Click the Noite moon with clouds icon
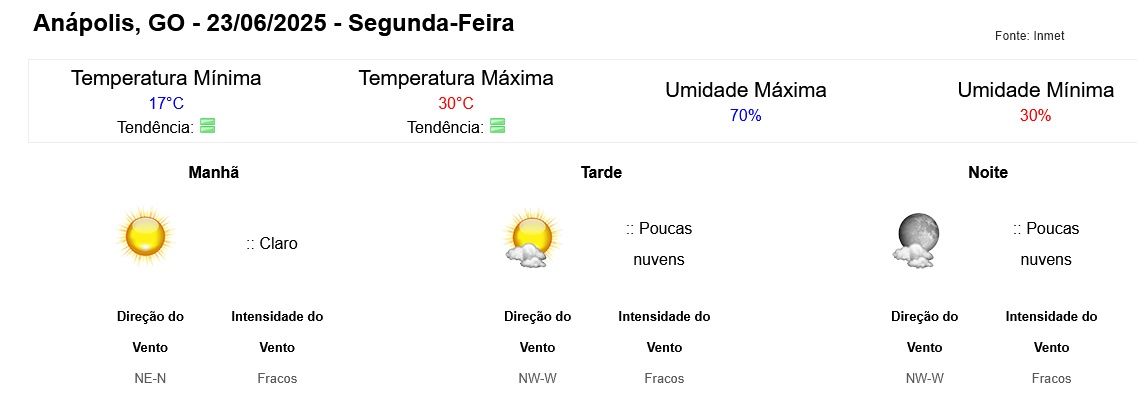The width and height of the screenshot is (1137, 402). (917, 239)
